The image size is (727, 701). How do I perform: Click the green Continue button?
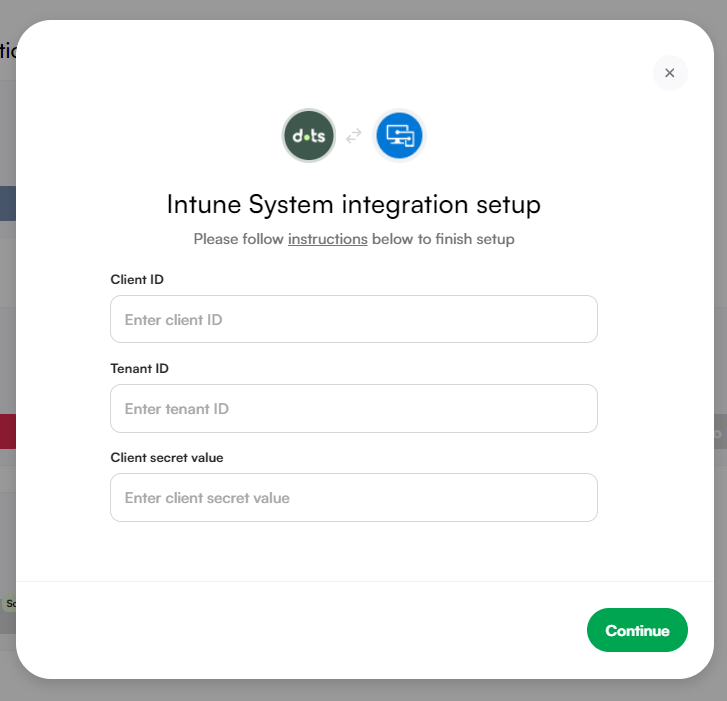pos(637,630)
